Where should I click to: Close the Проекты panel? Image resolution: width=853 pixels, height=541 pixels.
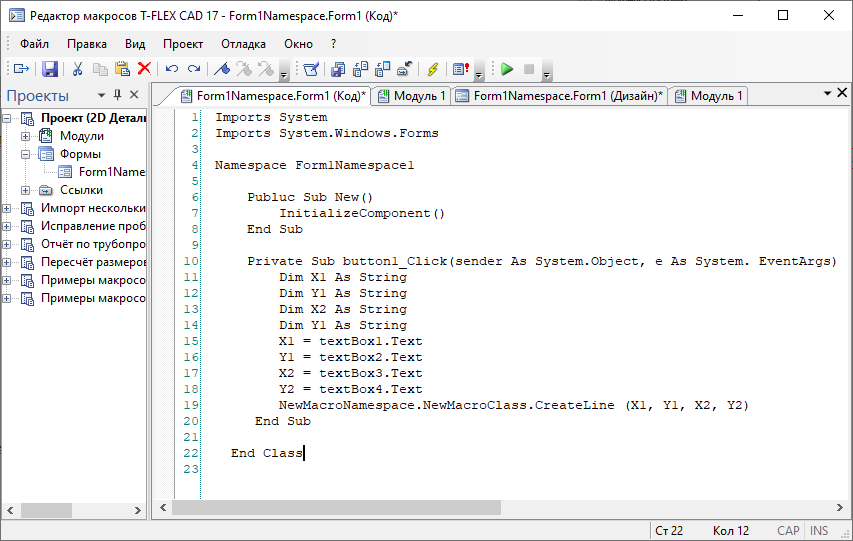[135, 95]
